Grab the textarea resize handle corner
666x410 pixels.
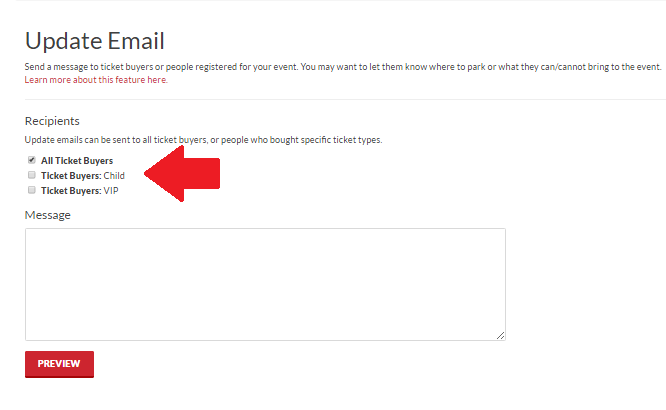500,336
